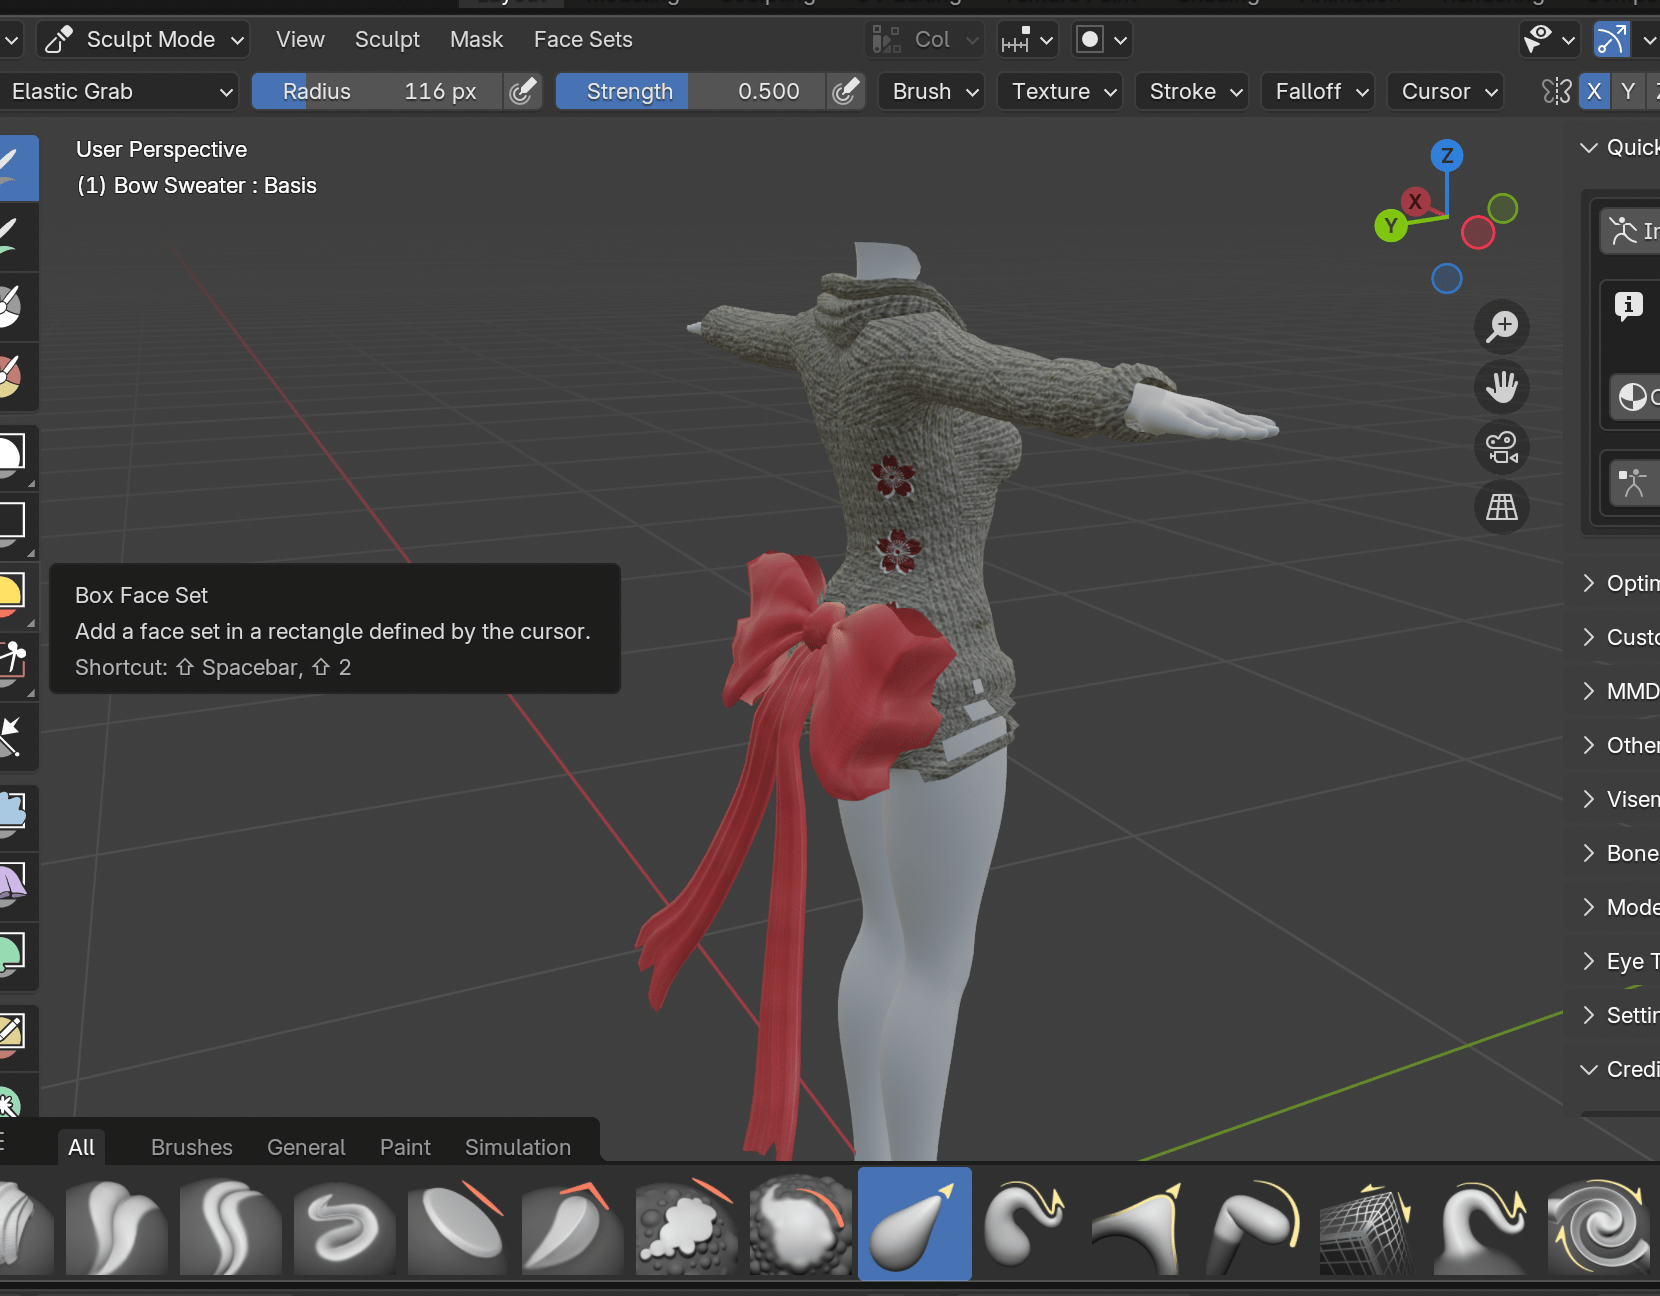Screen dimensions: 1660x1296
Task: Open the Falloff dropdown
Action: 1318,92
